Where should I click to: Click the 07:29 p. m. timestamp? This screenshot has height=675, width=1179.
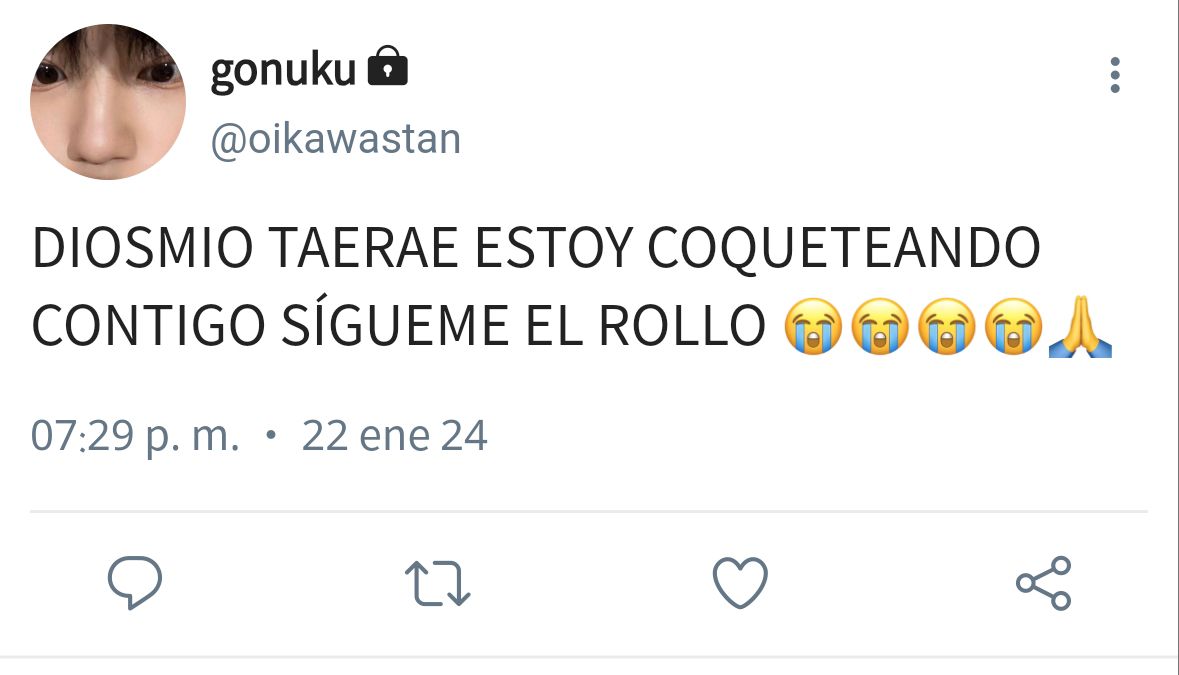coord(135,435)
